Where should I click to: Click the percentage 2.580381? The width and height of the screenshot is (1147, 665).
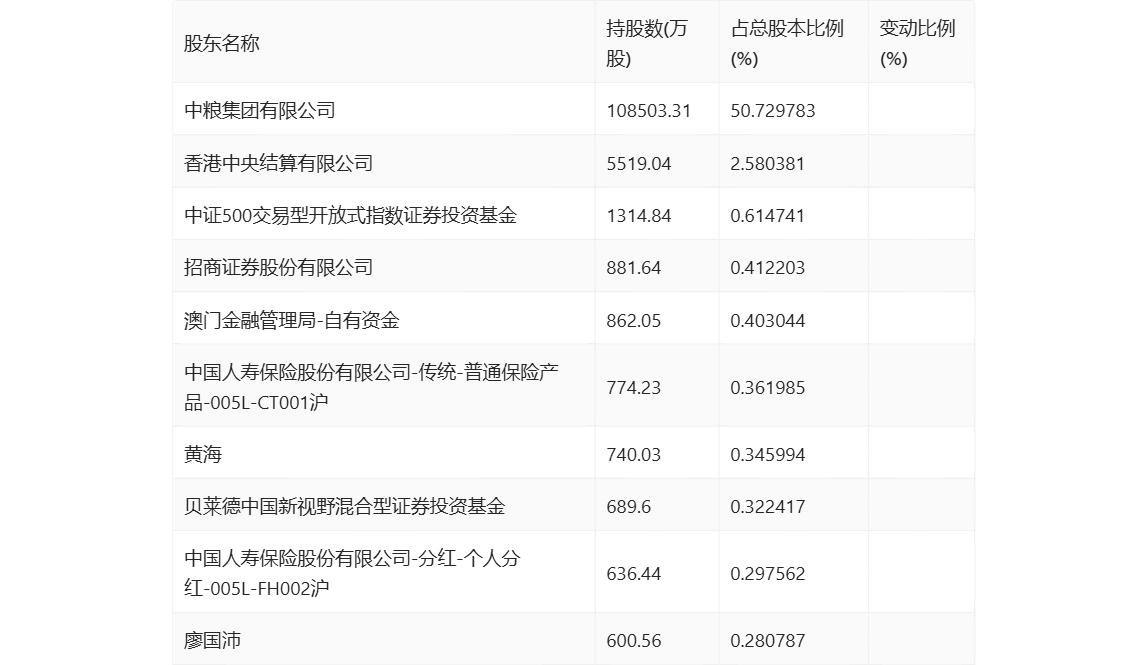(x=767, y=163)
